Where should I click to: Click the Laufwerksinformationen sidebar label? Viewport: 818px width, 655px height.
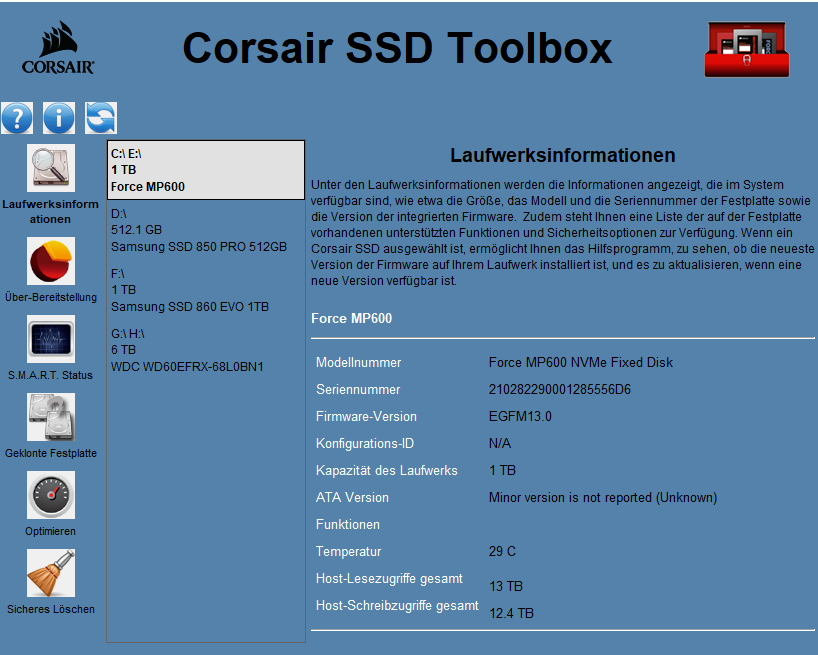coord(51,212)
